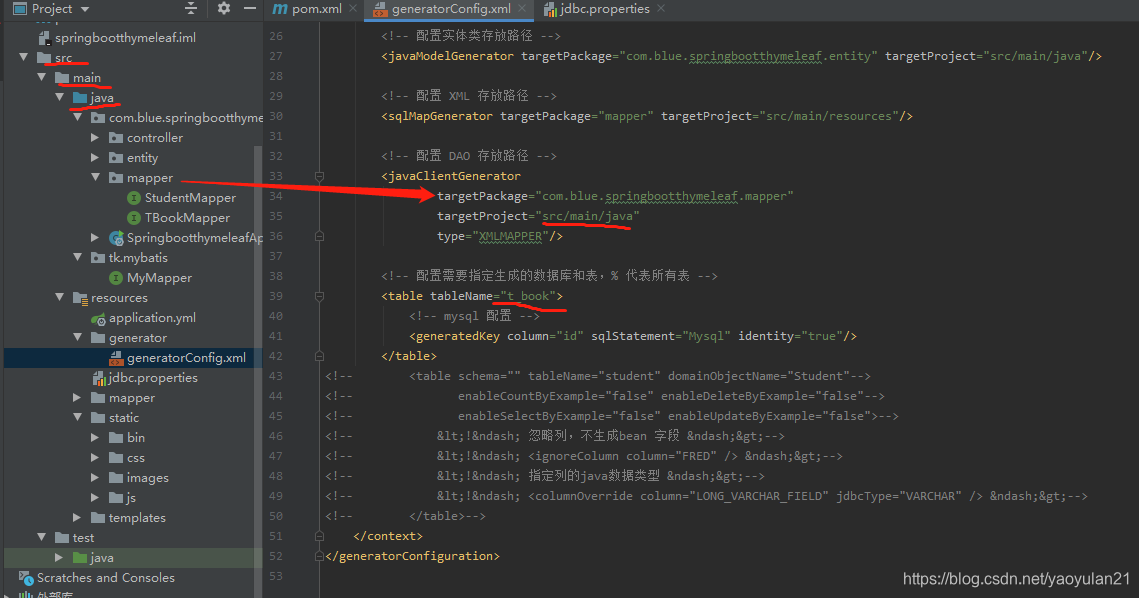Open the Settings gear in Project panel
The width and height of the screenshot is (1139, 598).
[x=223, y=8]
